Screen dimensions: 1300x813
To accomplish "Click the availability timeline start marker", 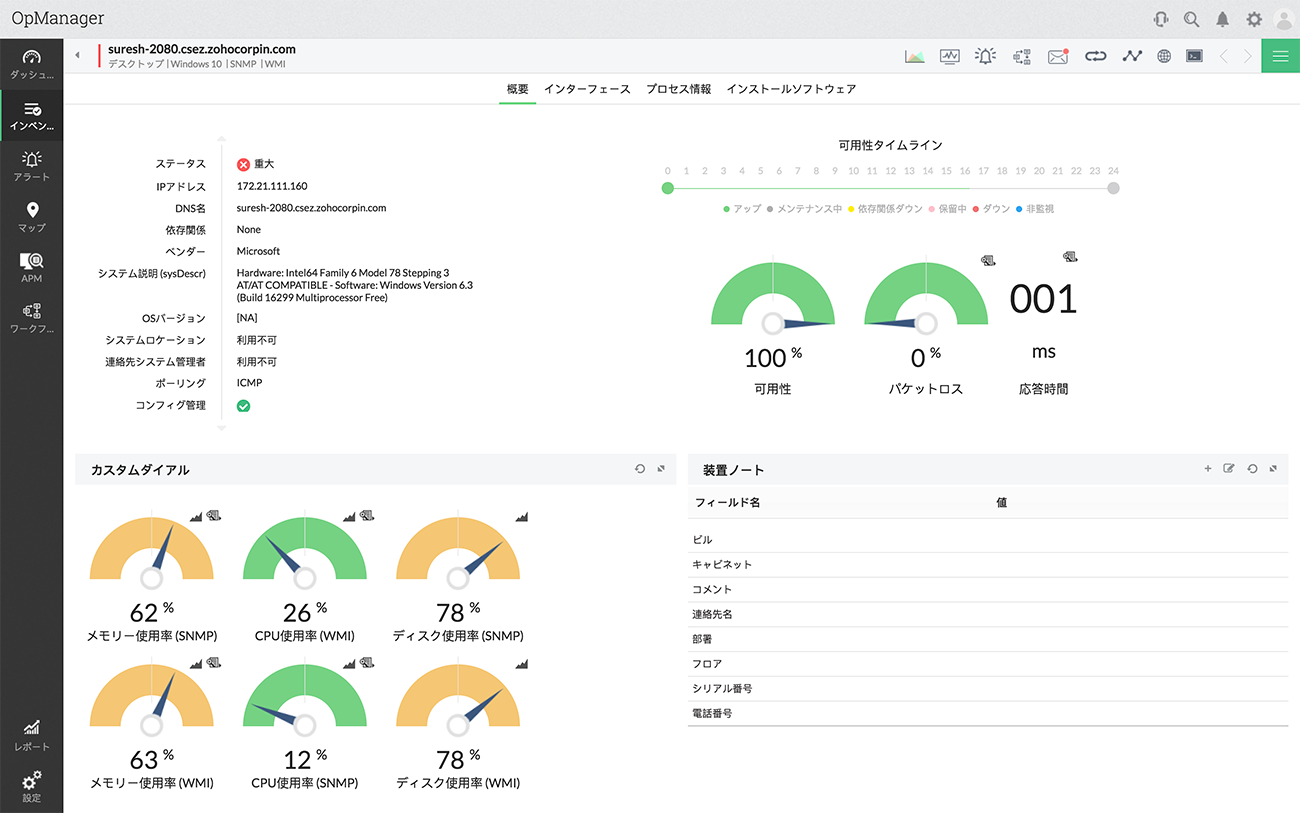I will pos(668,188).
